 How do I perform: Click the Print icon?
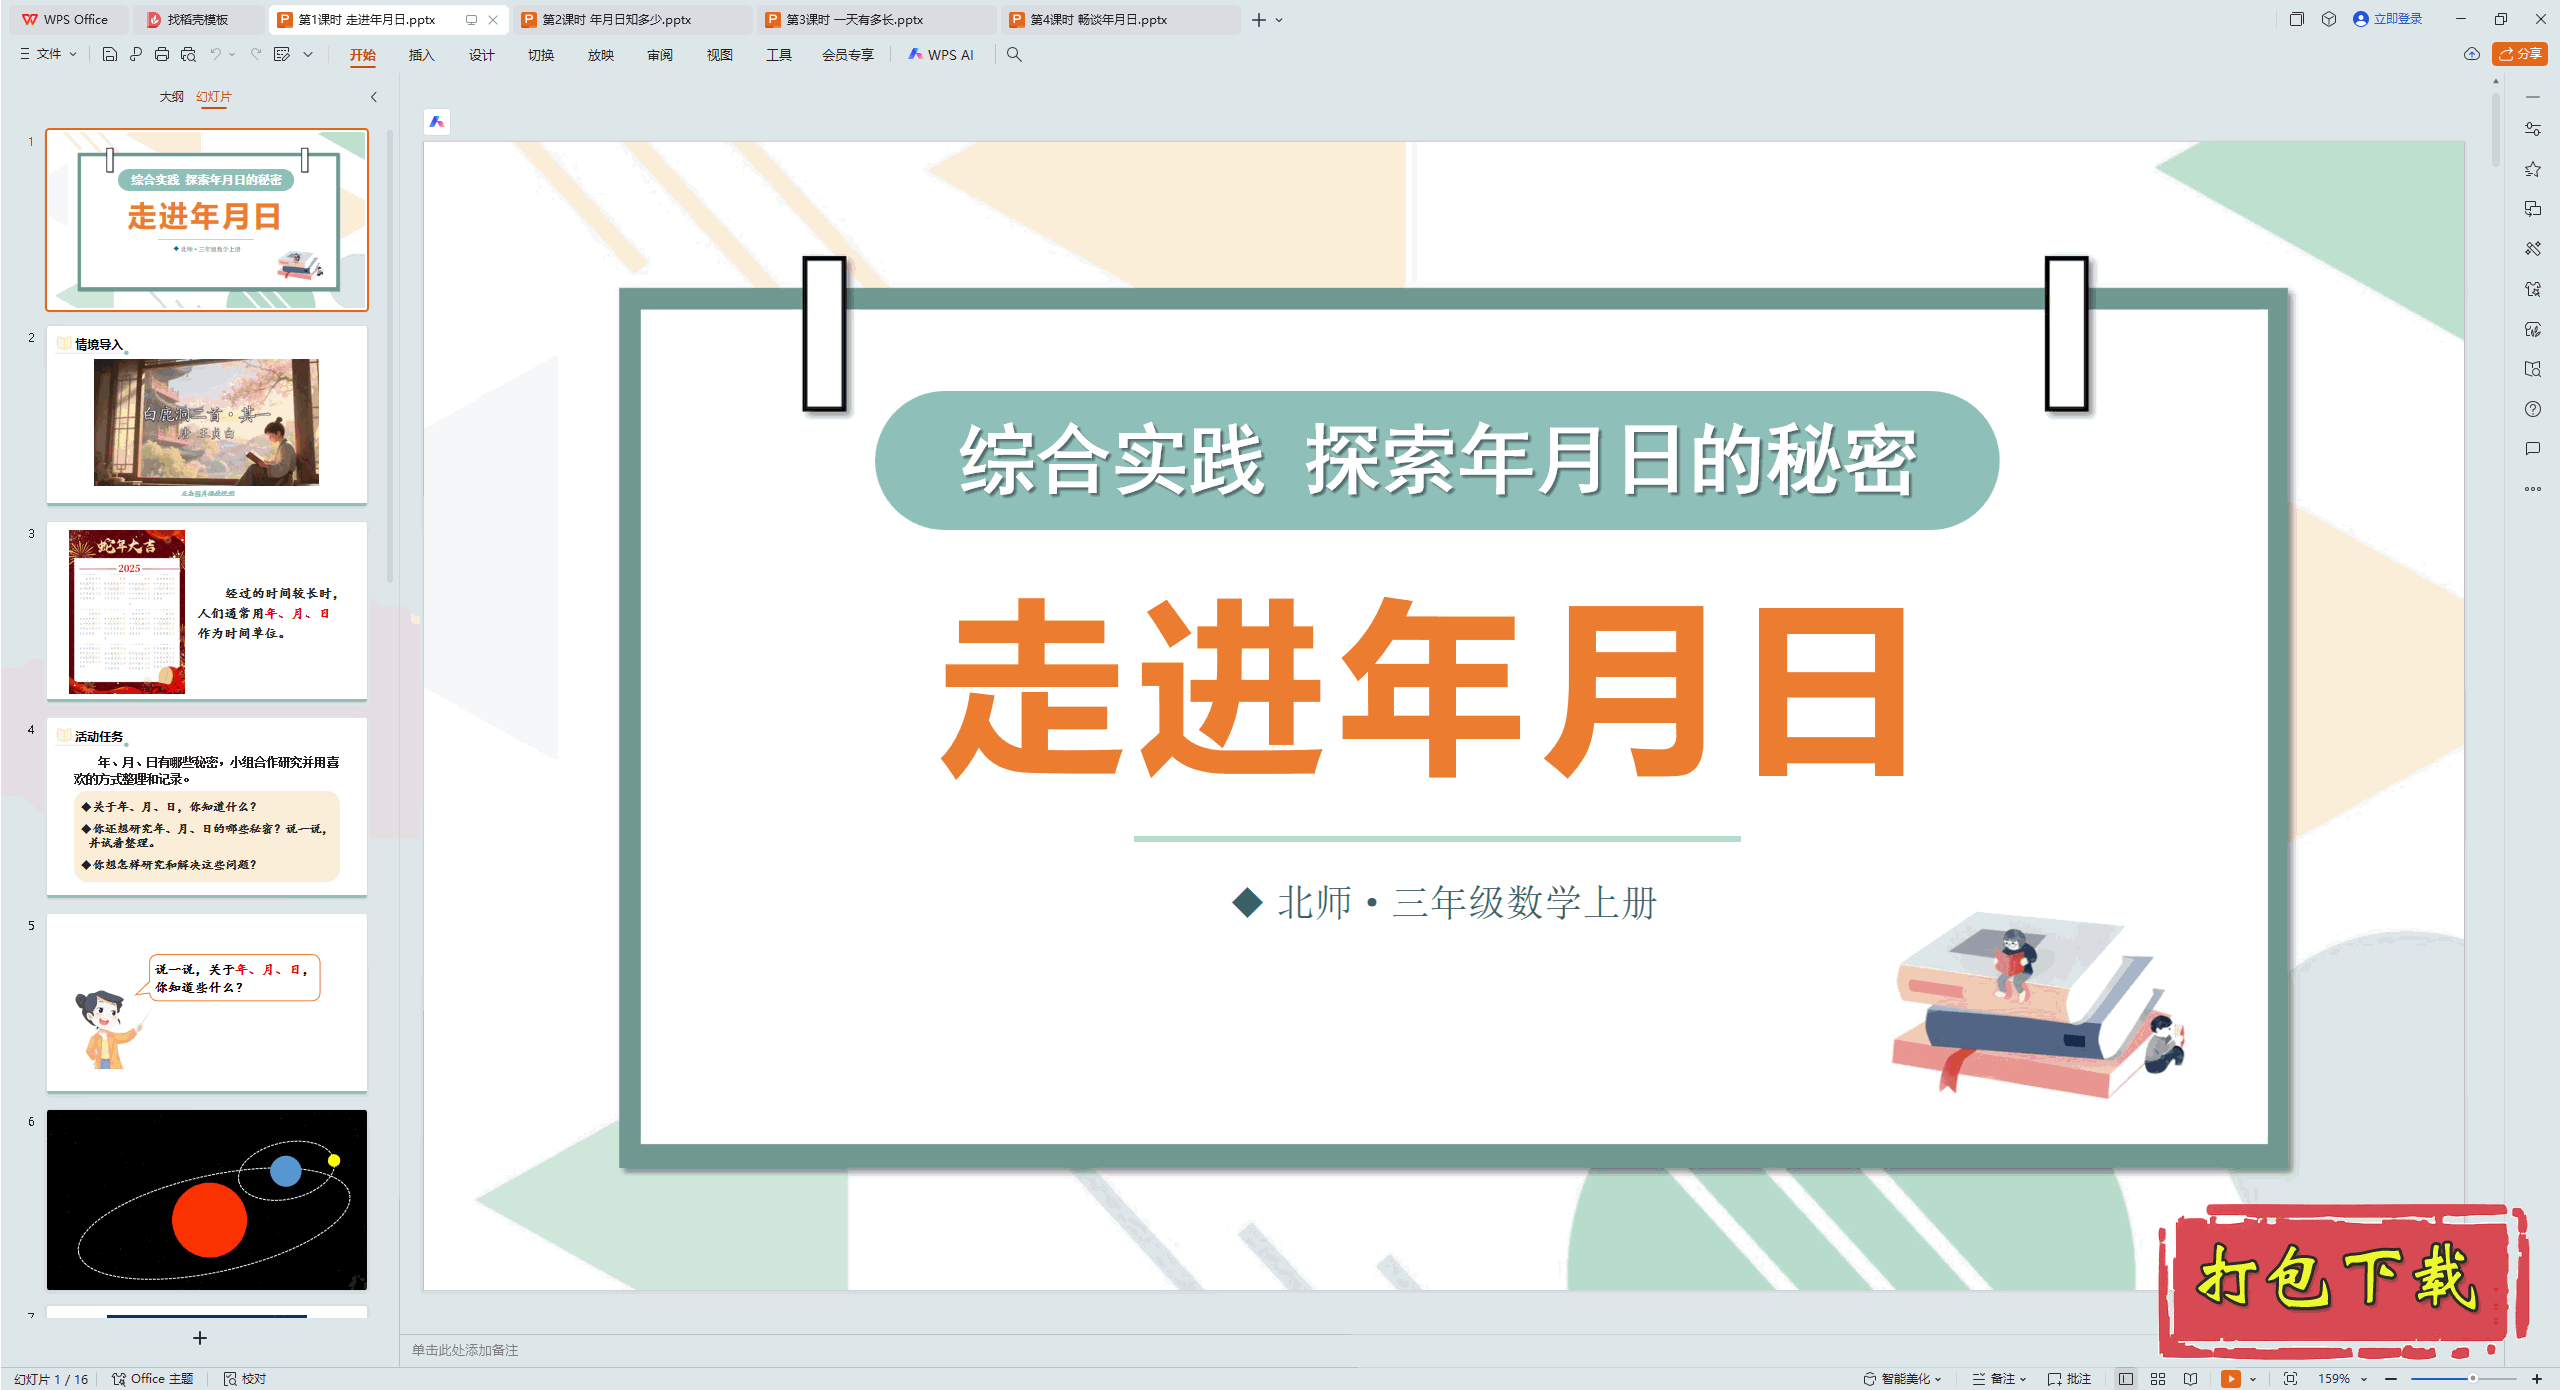[x=162, y=54]
